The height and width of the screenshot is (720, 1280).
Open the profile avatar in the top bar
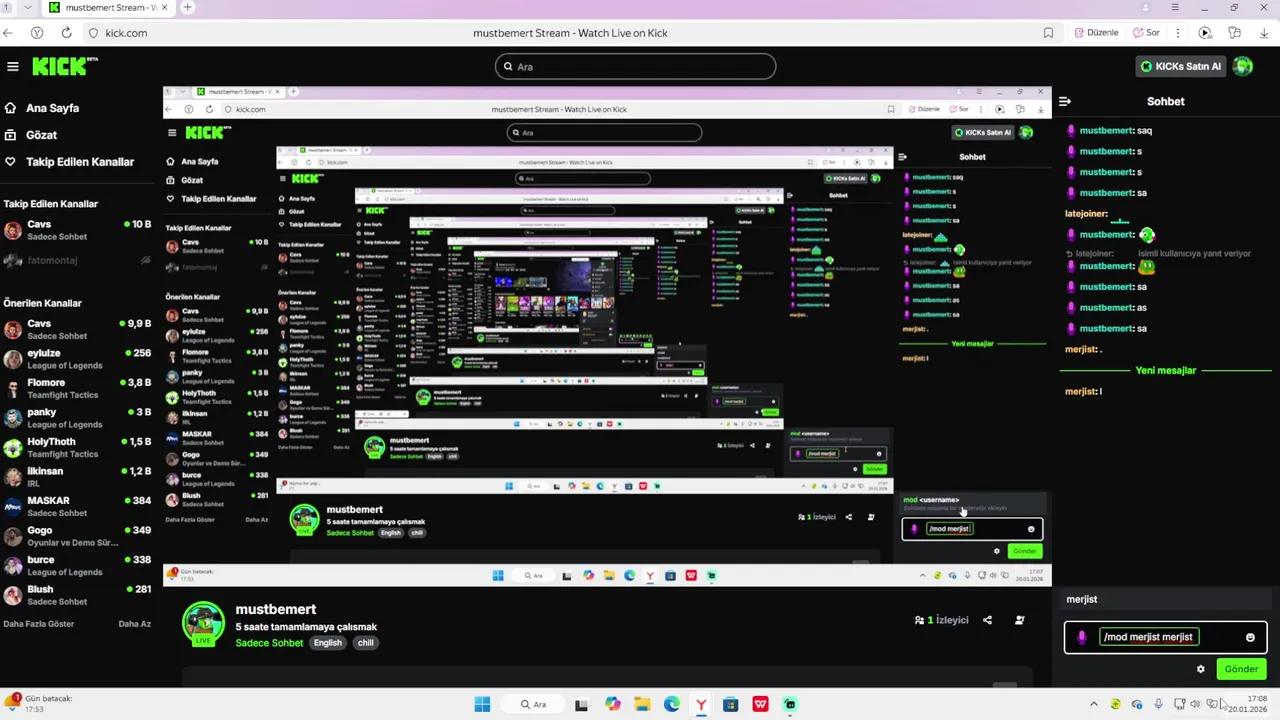(1243, 66)
